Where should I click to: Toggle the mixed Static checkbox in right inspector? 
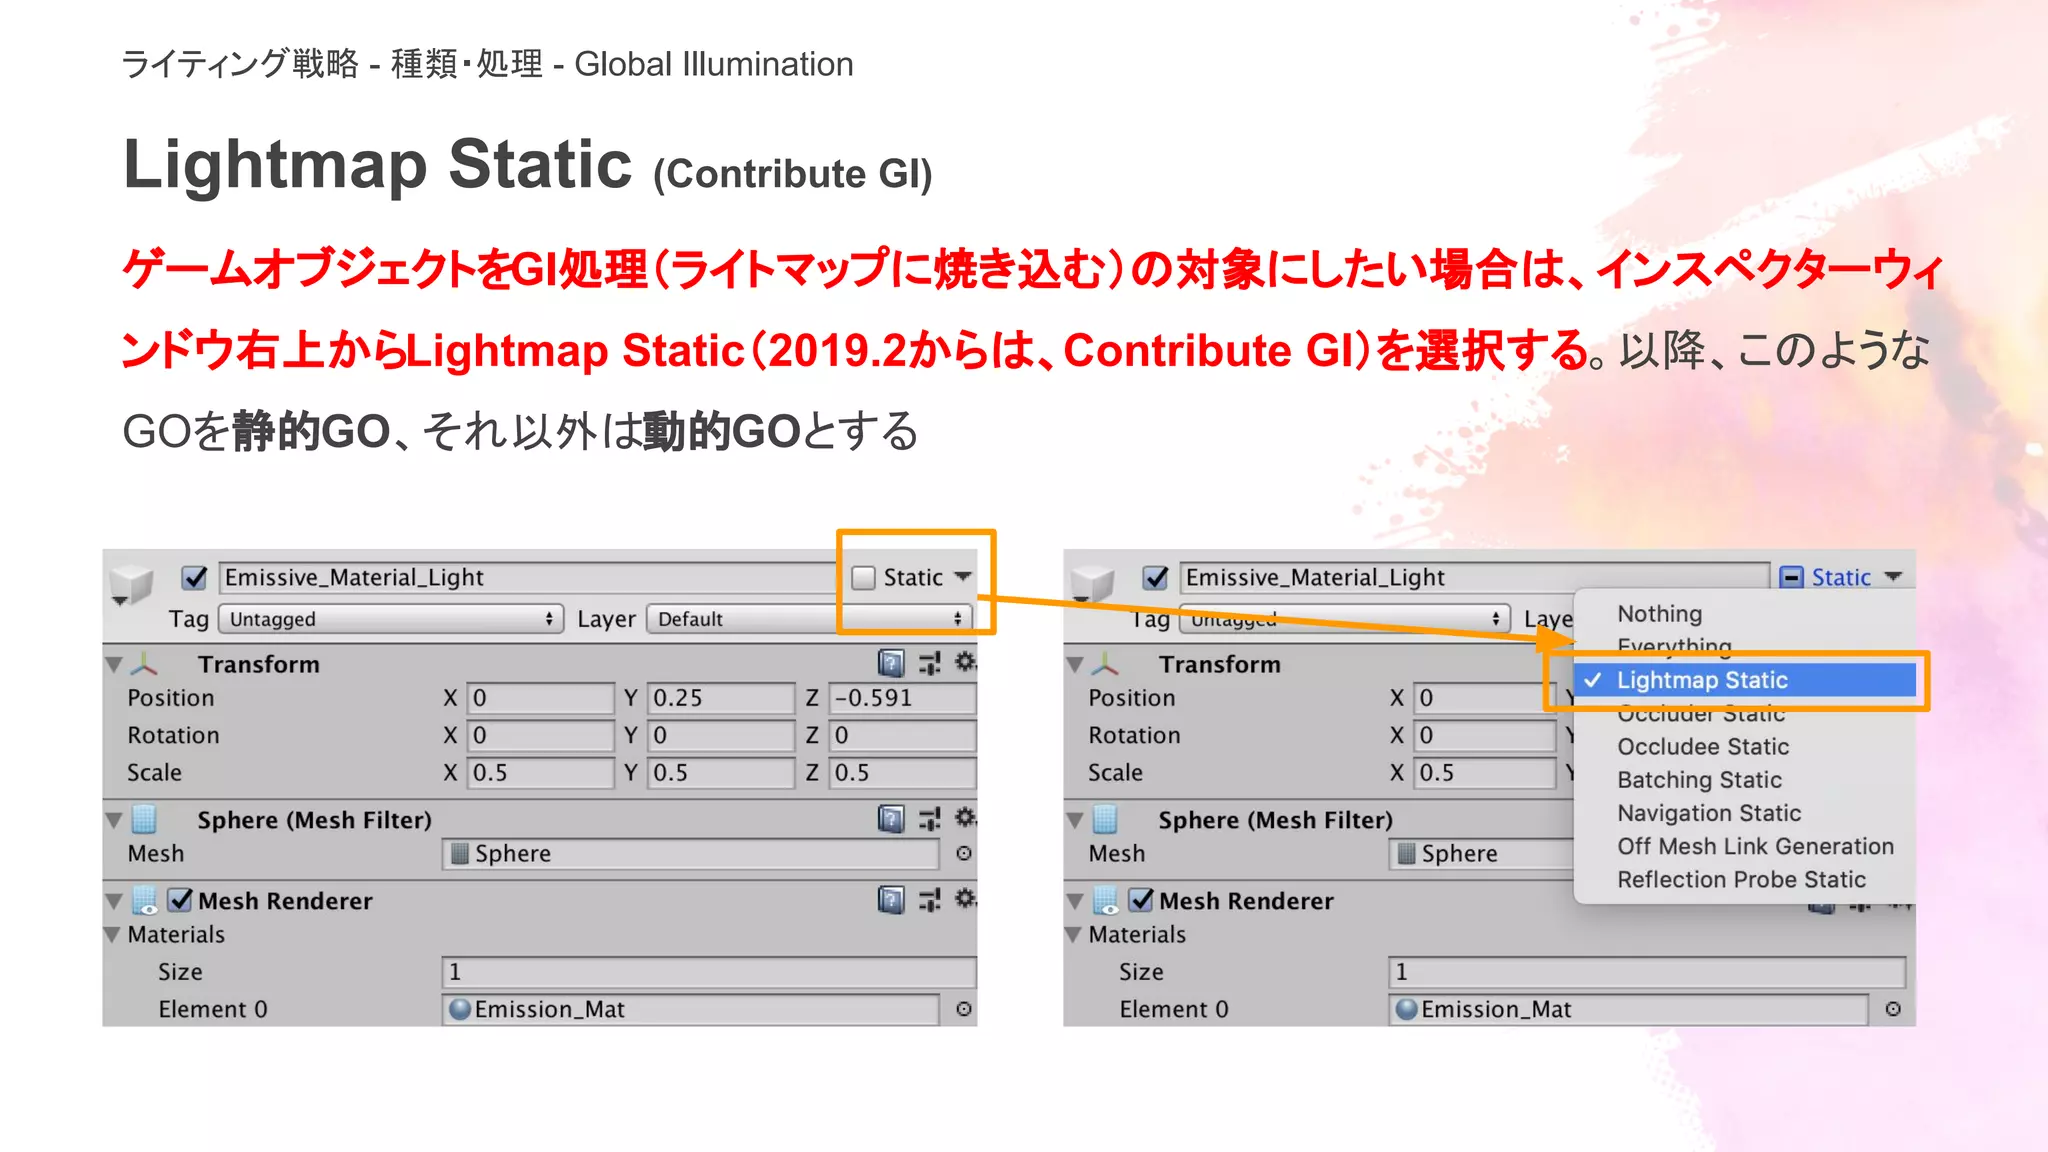pos(1792,577)
